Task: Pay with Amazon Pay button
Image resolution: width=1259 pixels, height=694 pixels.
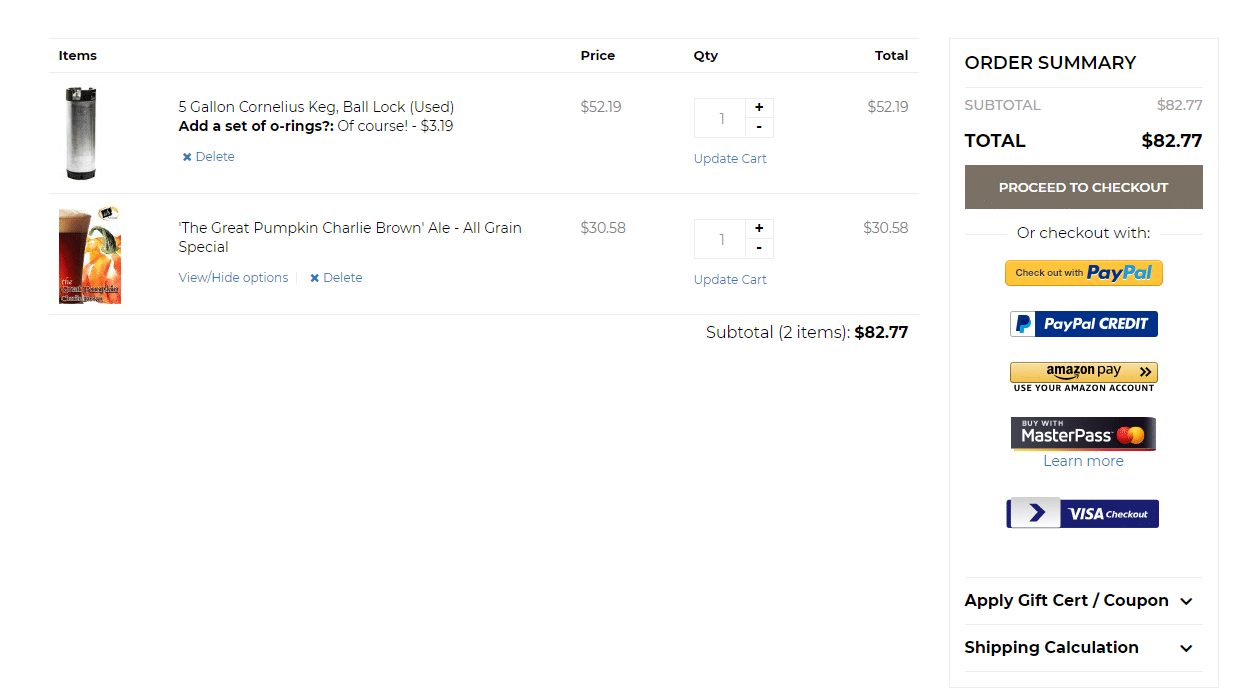Action: pos(1083,375)
